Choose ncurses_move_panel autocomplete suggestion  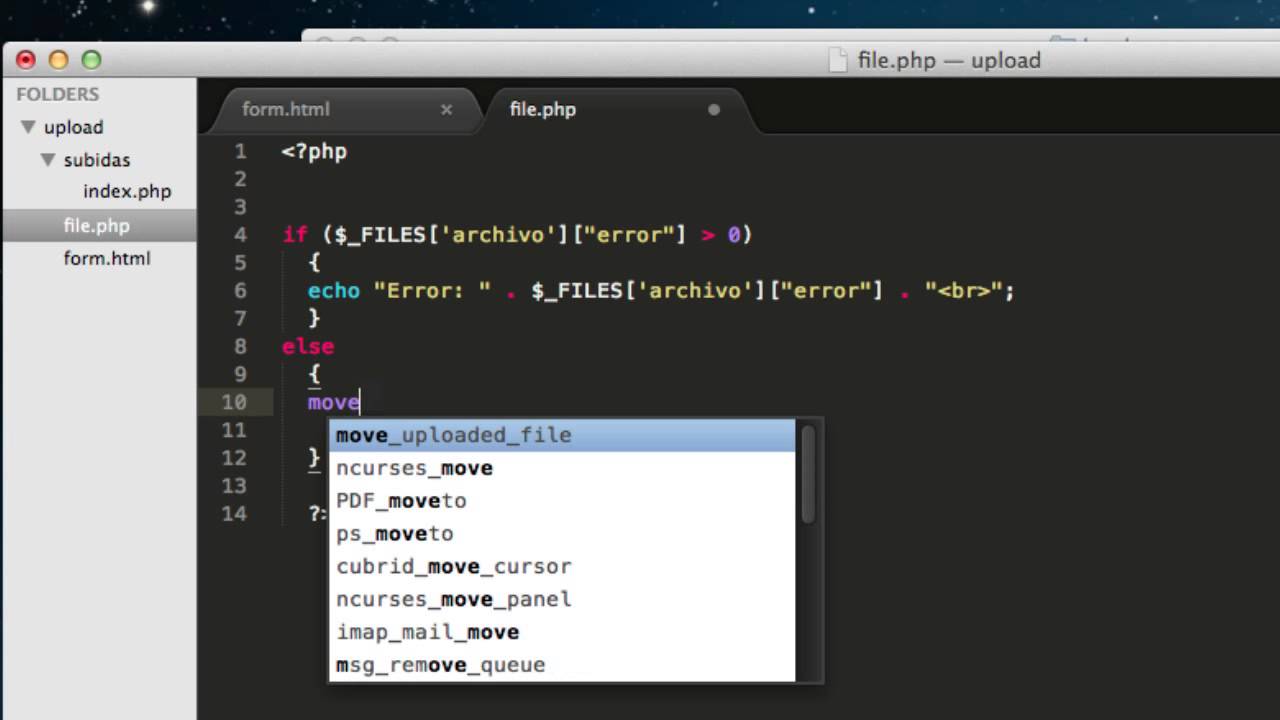(562, 599)
